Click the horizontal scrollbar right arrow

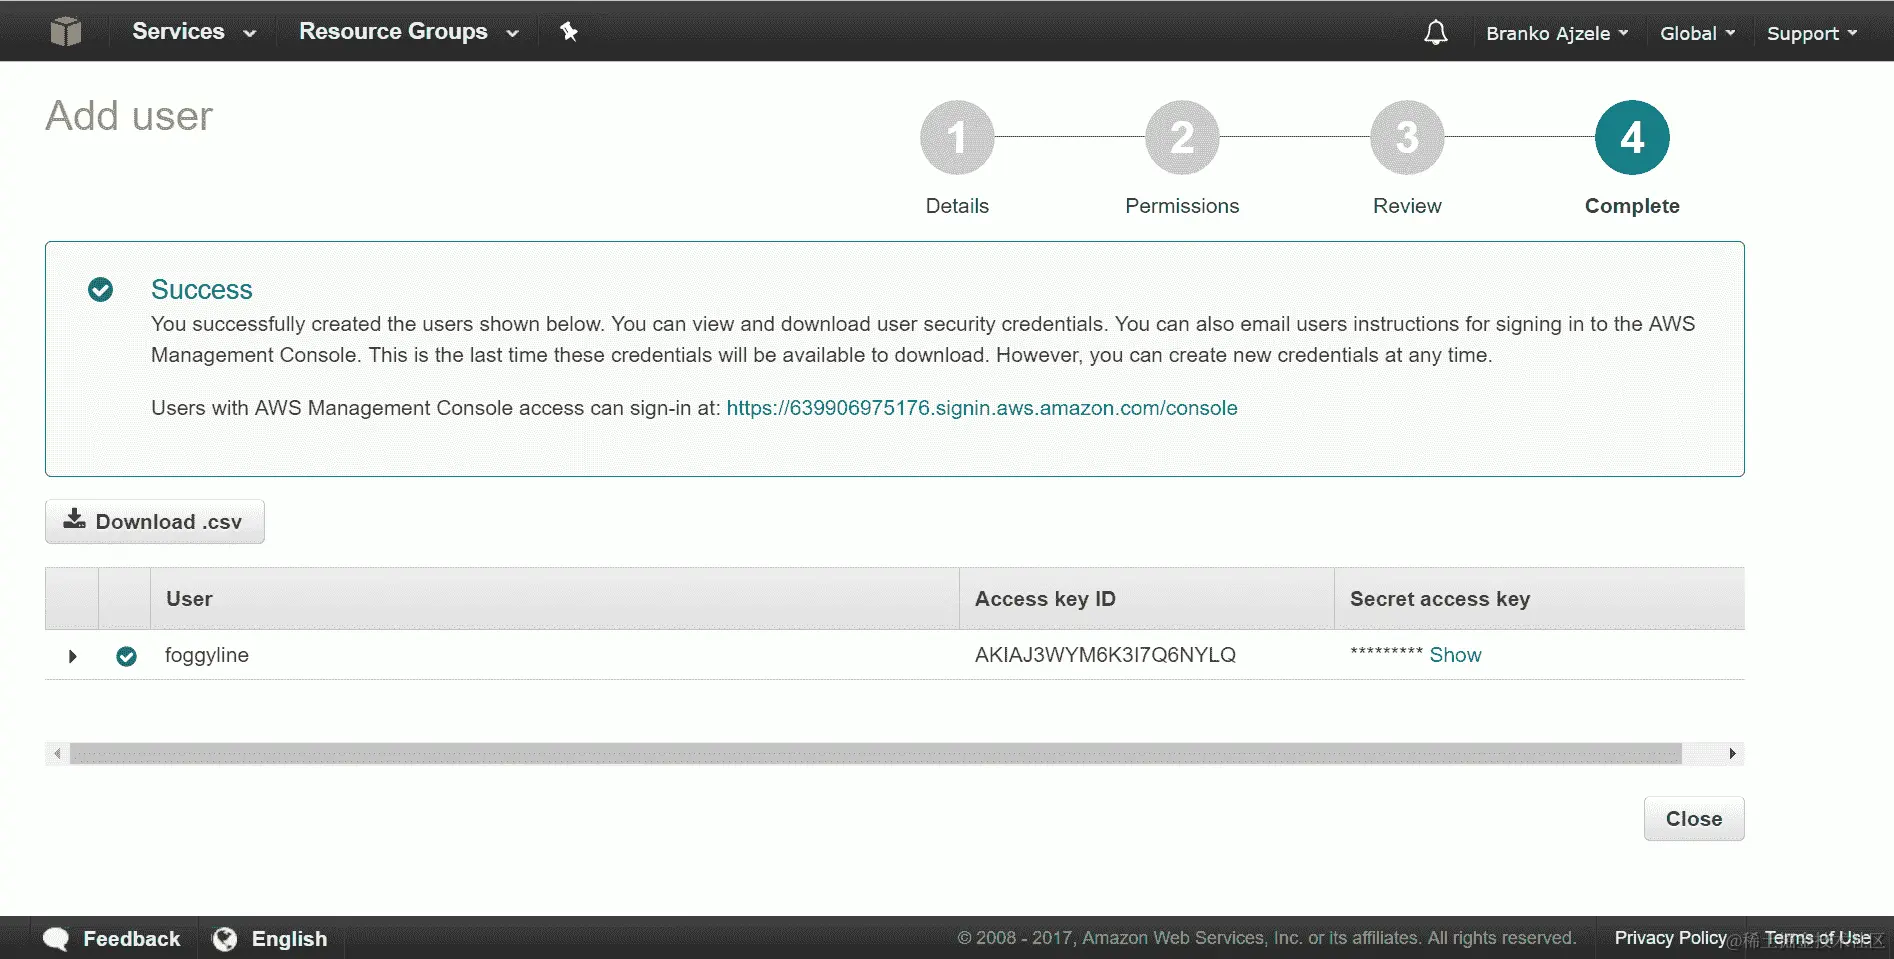pyautogui.click(x=1732, y=754)
